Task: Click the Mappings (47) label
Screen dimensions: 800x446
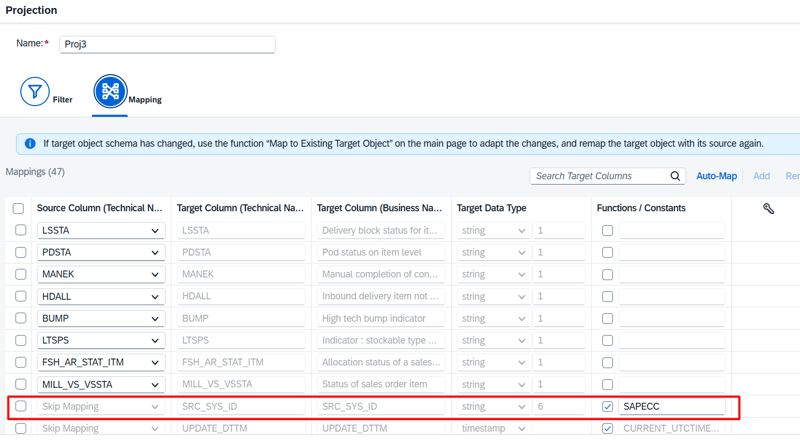Action: pyautogui.click(x=35, y=172)
